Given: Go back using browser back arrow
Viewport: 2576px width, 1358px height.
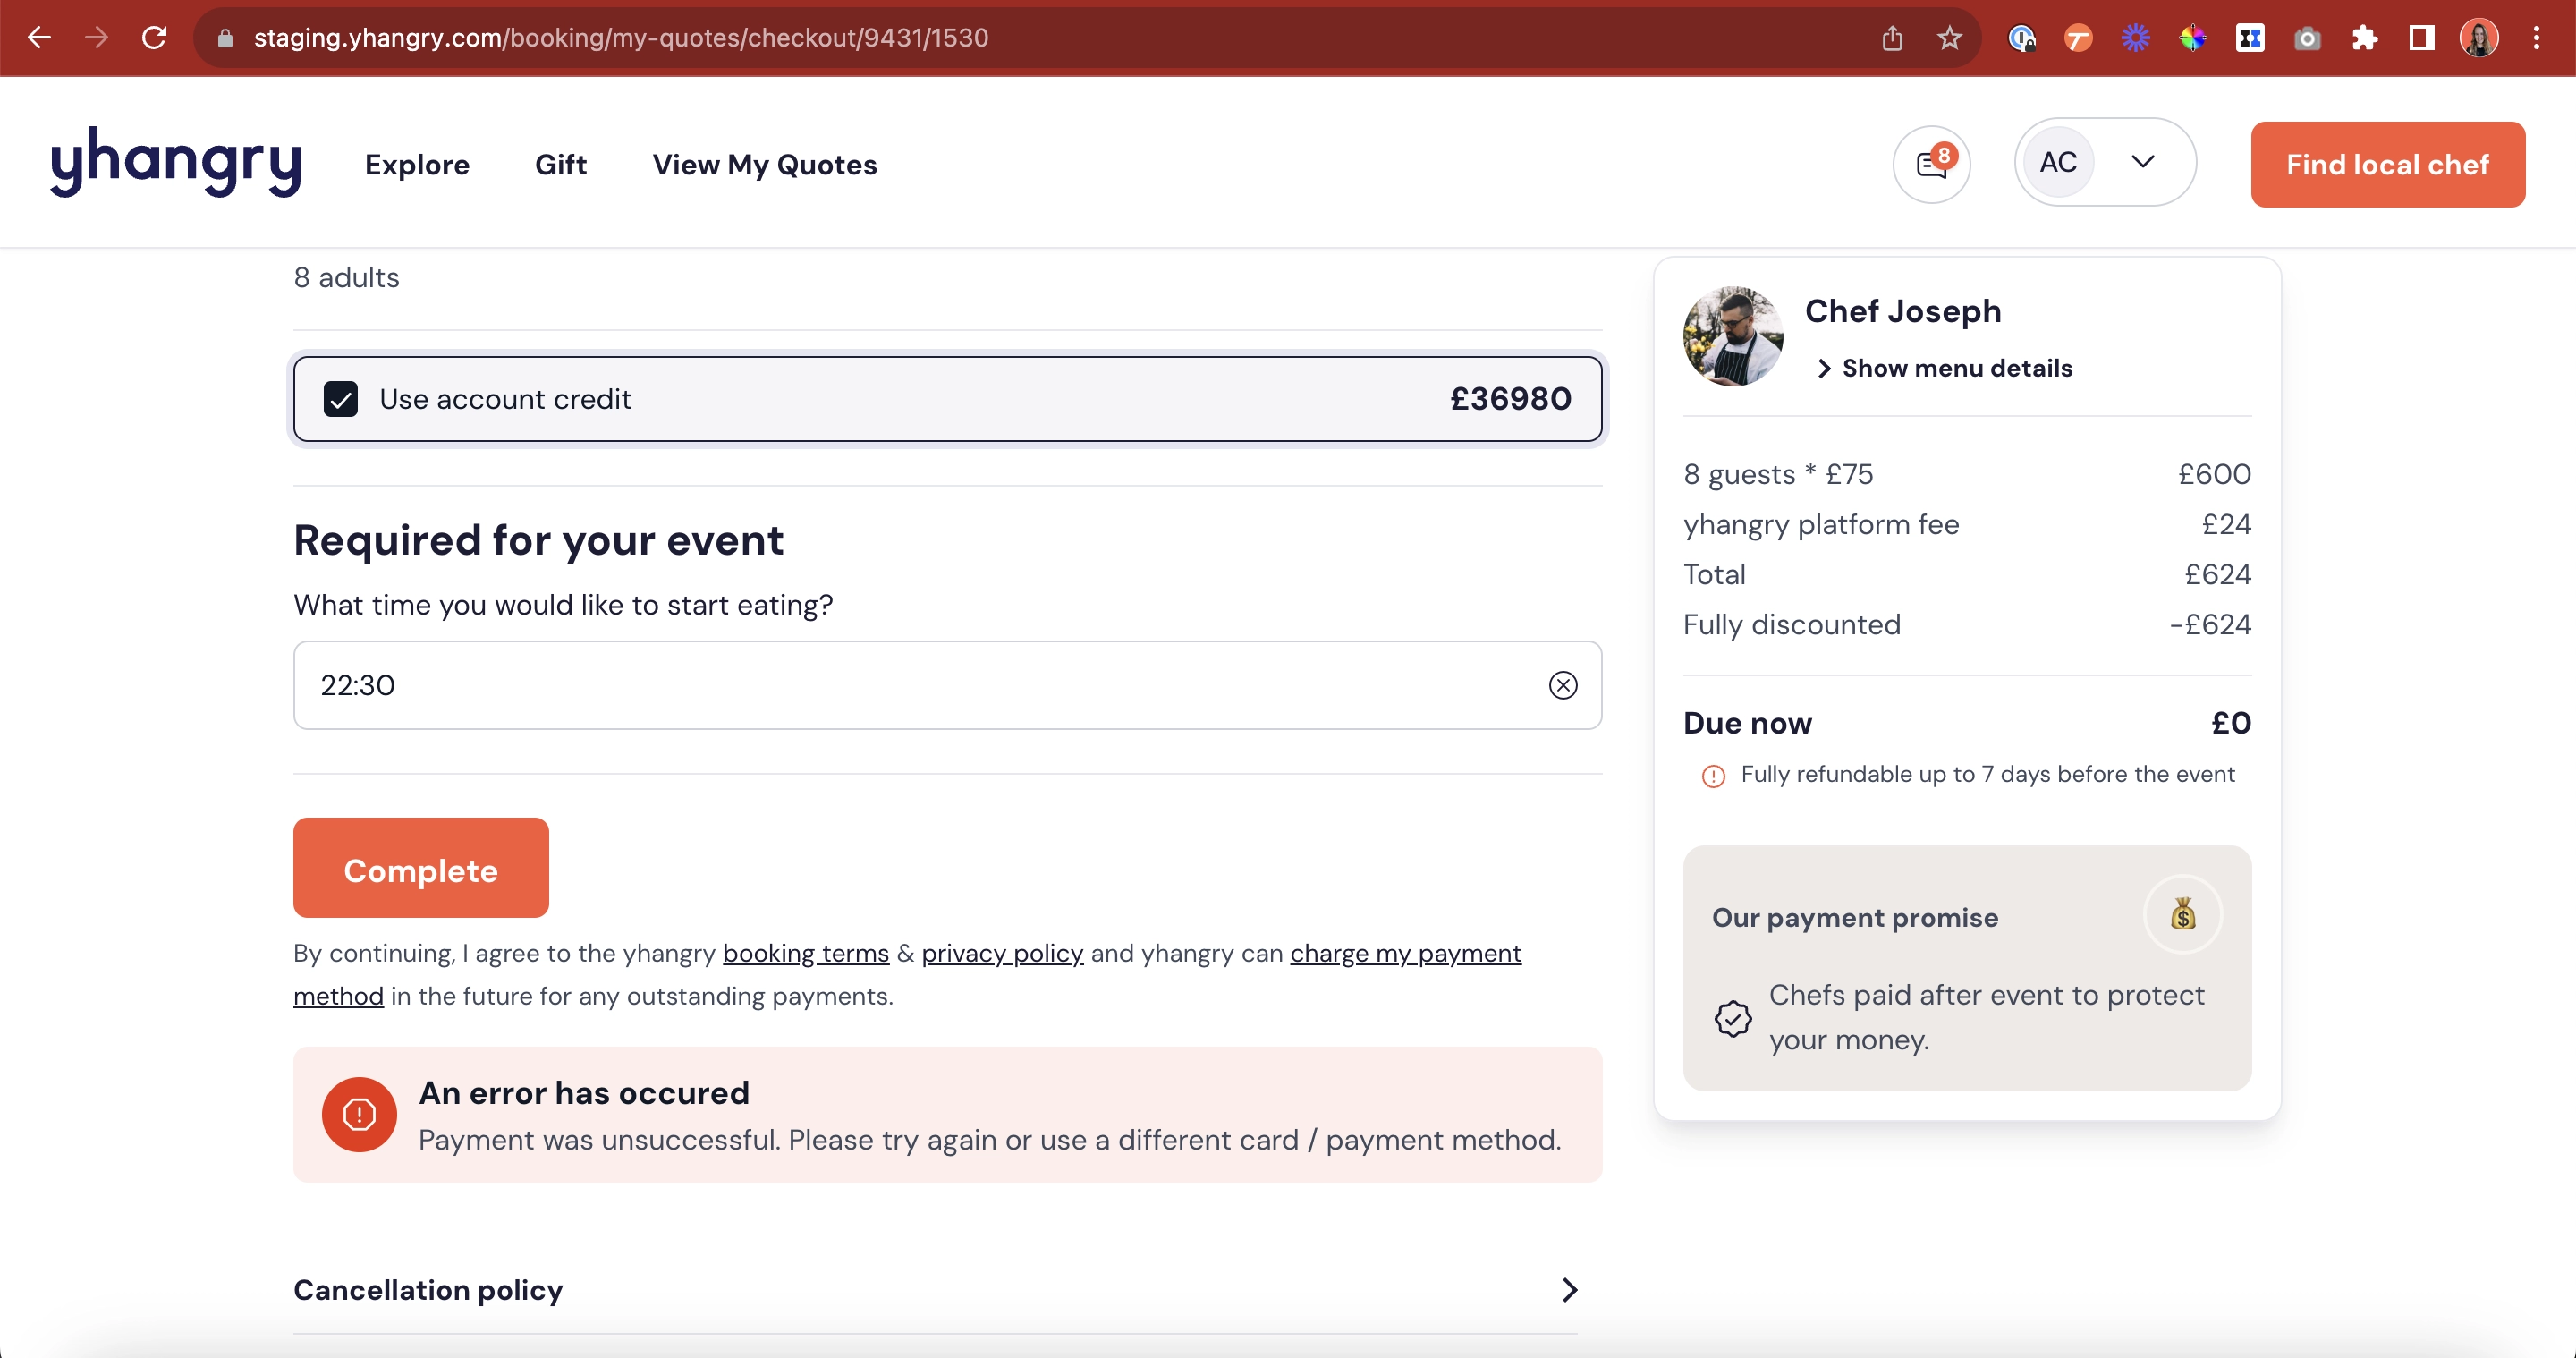Looking at the screenshot, I should tap(40, 38).
